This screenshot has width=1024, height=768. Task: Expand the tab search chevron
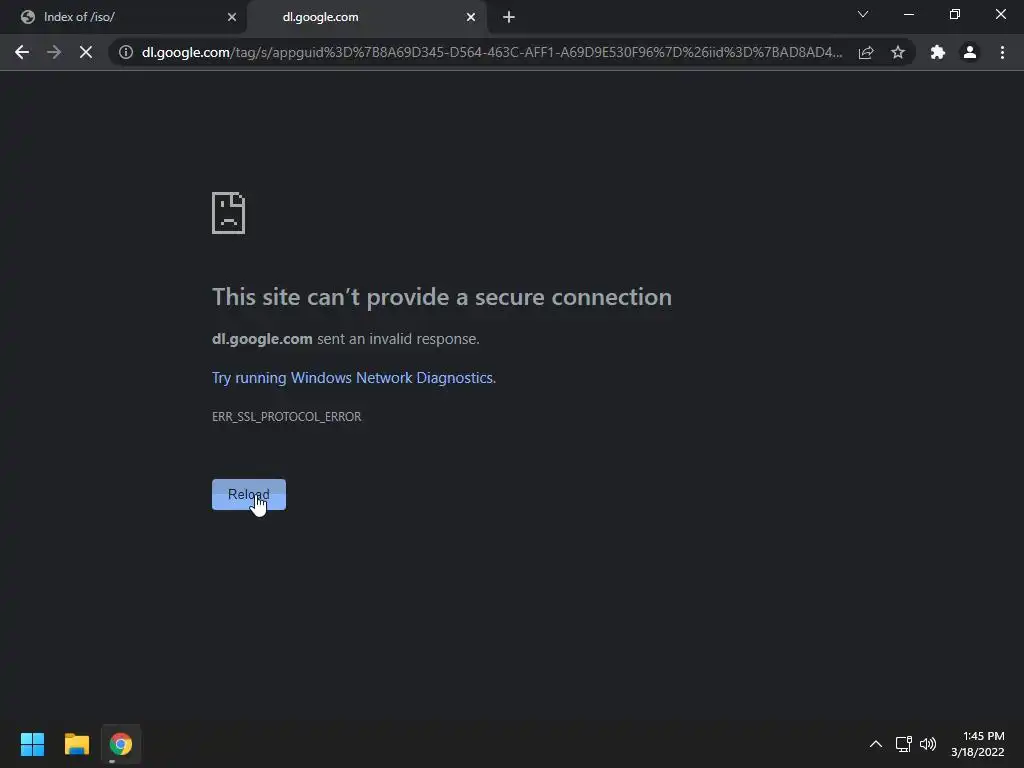click(863, 14)
